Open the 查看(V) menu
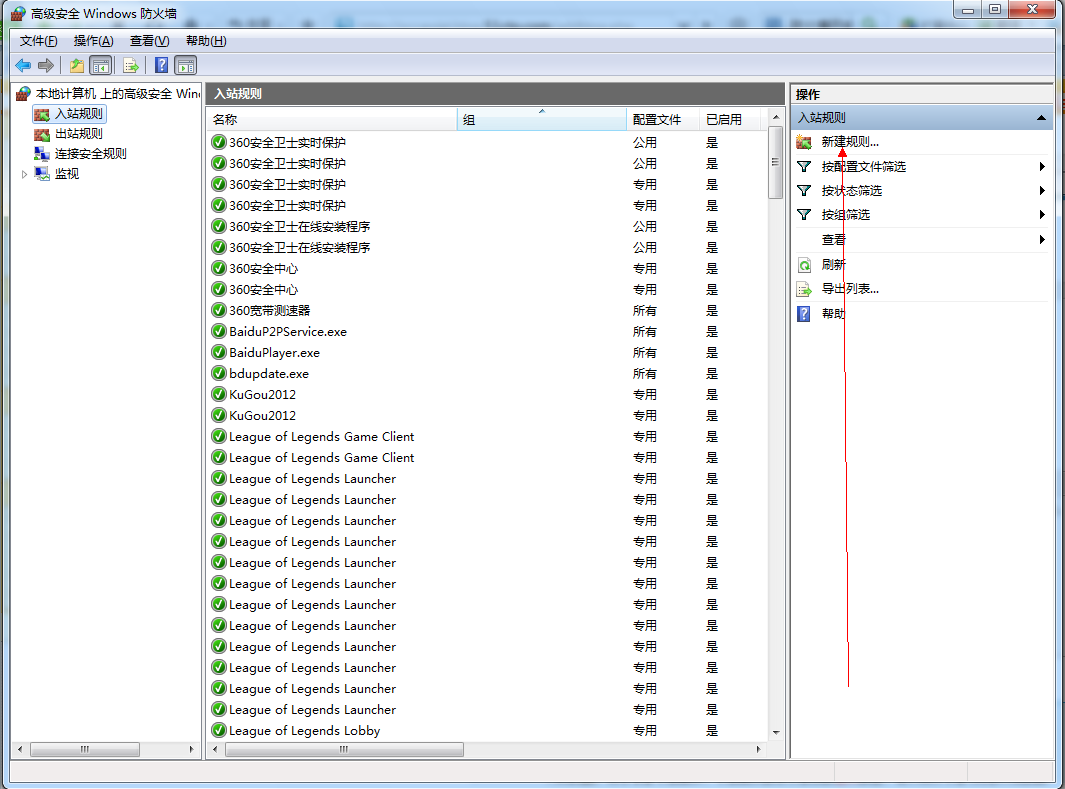Screen dimensions: 1065x789 point(149,41)
